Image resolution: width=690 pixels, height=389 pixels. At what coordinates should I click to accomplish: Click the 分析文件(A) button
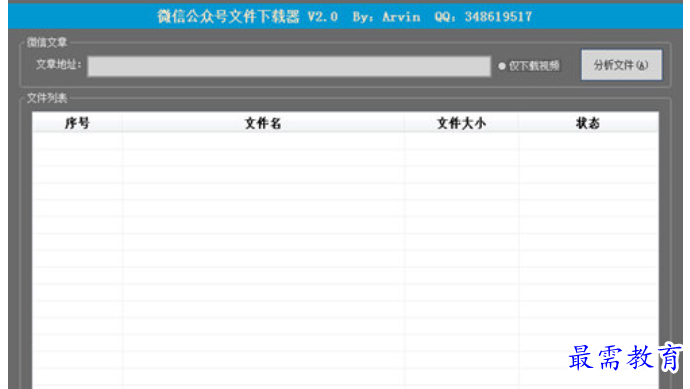(621, 65)
